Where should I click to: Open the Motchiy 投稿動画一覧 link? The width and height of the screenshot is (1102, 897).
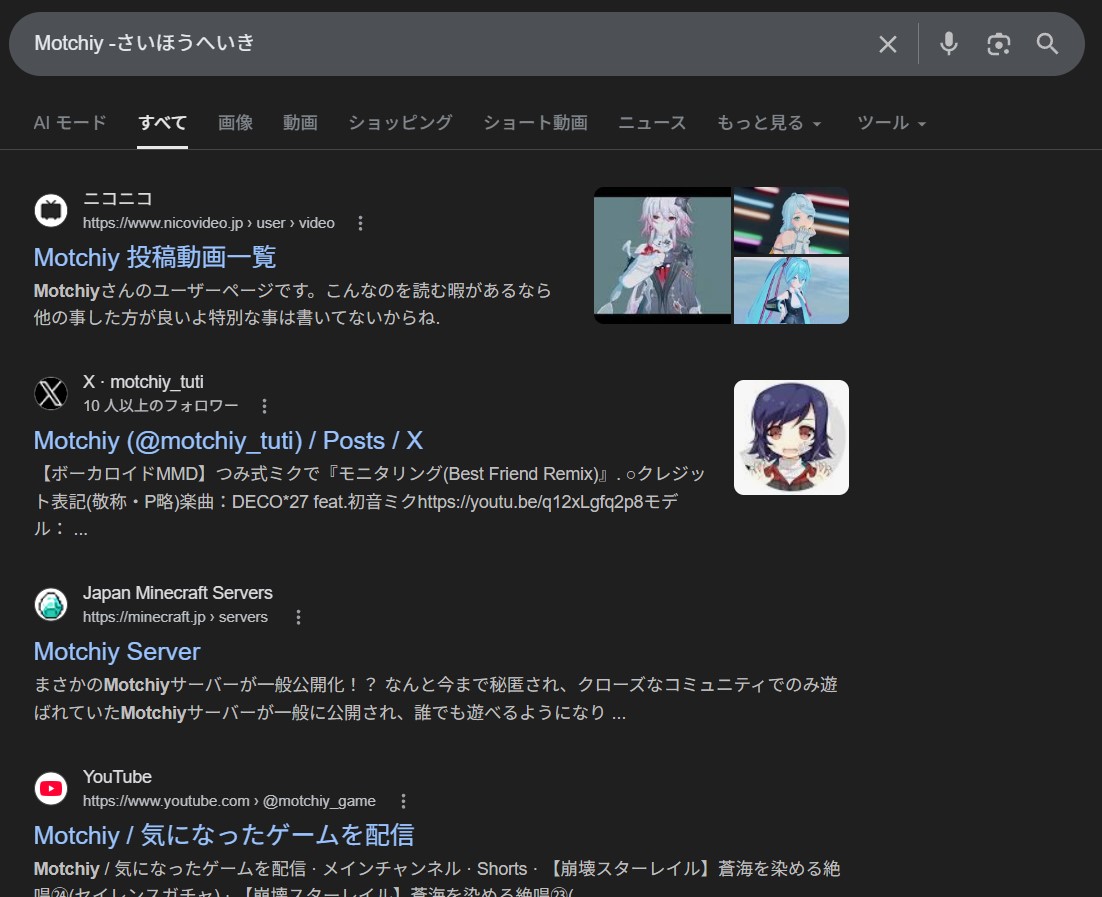[x=155, y=257]
